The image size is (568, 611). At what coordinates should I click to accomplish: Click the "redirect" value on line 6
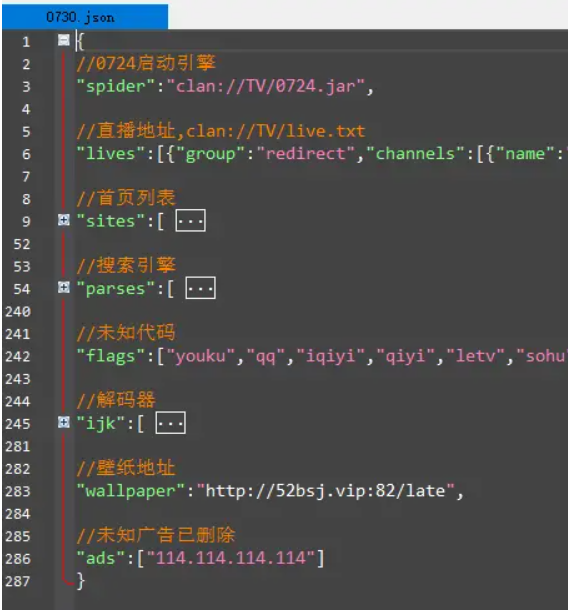point(305,154)
